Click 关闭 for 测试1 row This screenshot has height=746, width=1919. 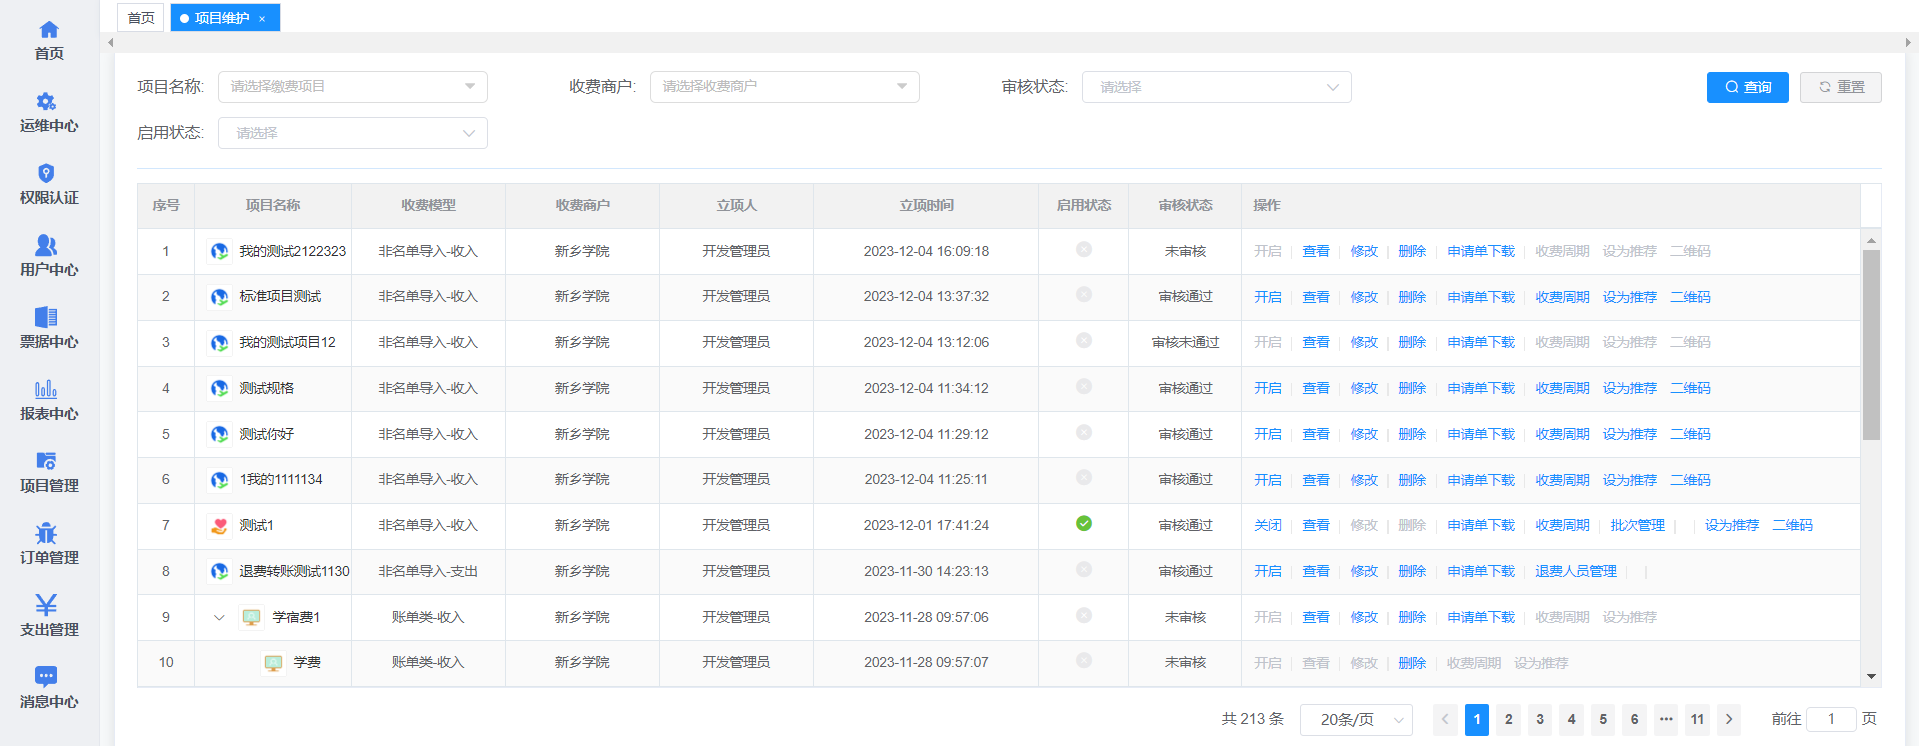[1268, 525]
